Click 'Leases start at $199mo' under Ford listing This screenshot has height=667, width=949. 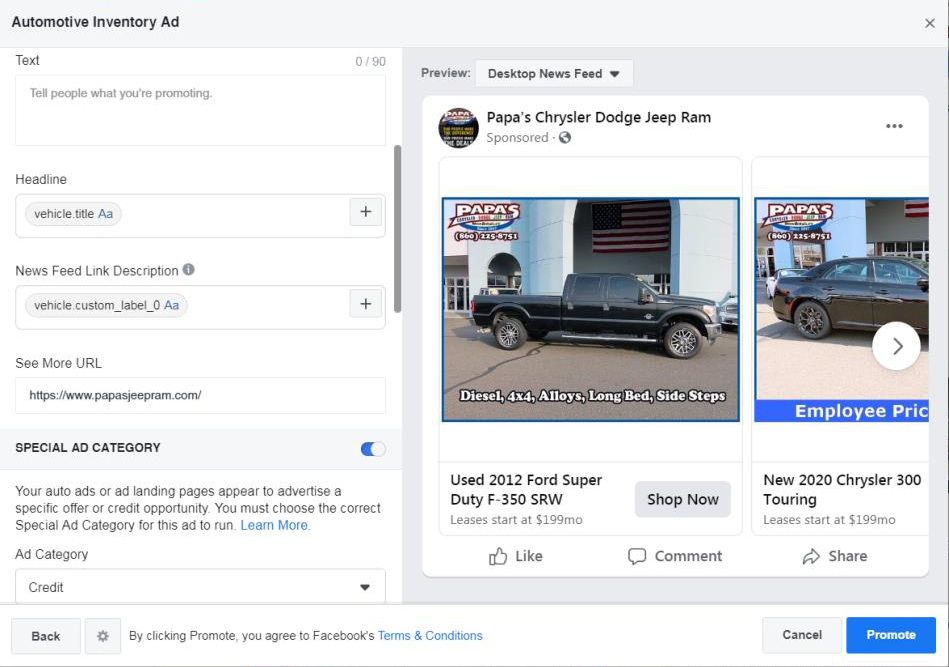(x=516, y=520)
